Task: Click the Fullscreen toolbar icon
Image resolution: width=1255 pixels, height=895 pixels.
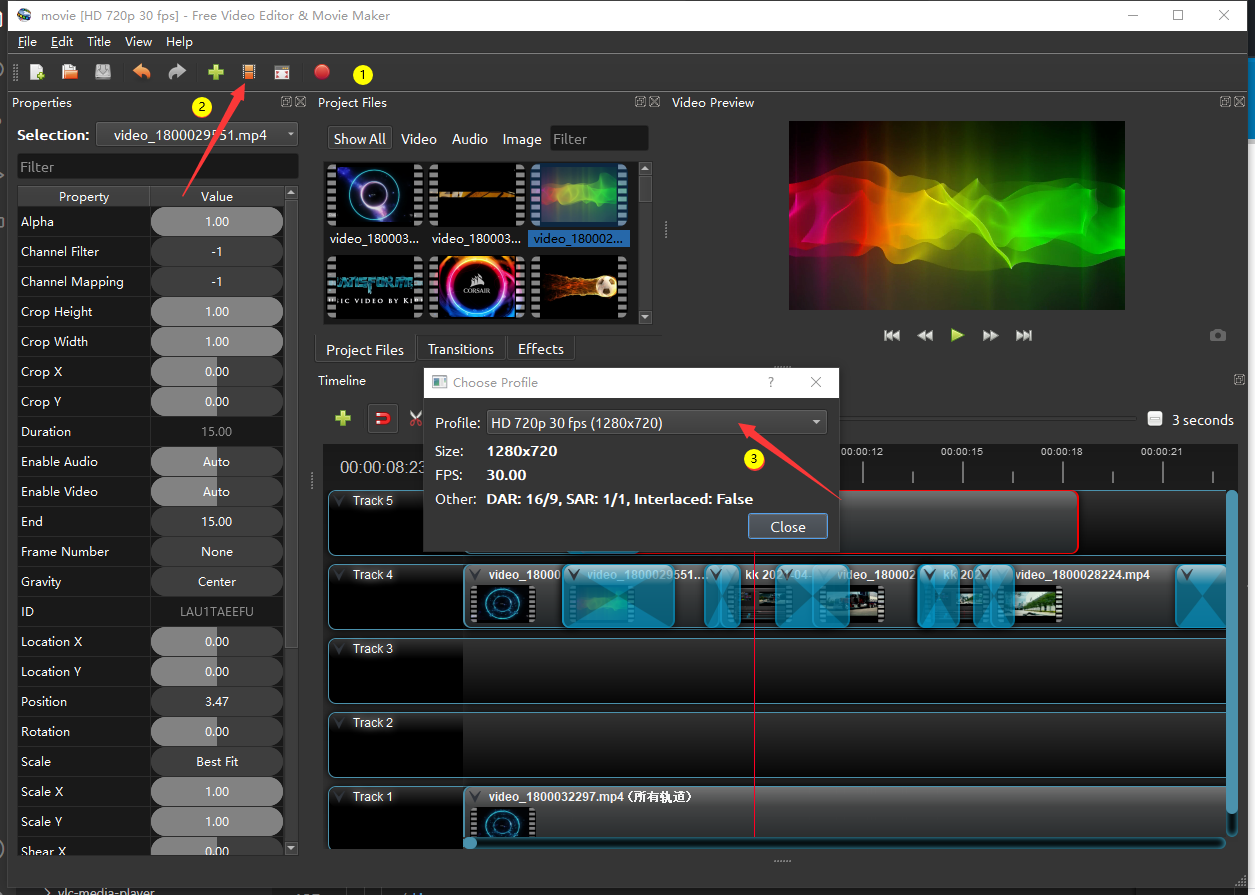Action: 283,72
